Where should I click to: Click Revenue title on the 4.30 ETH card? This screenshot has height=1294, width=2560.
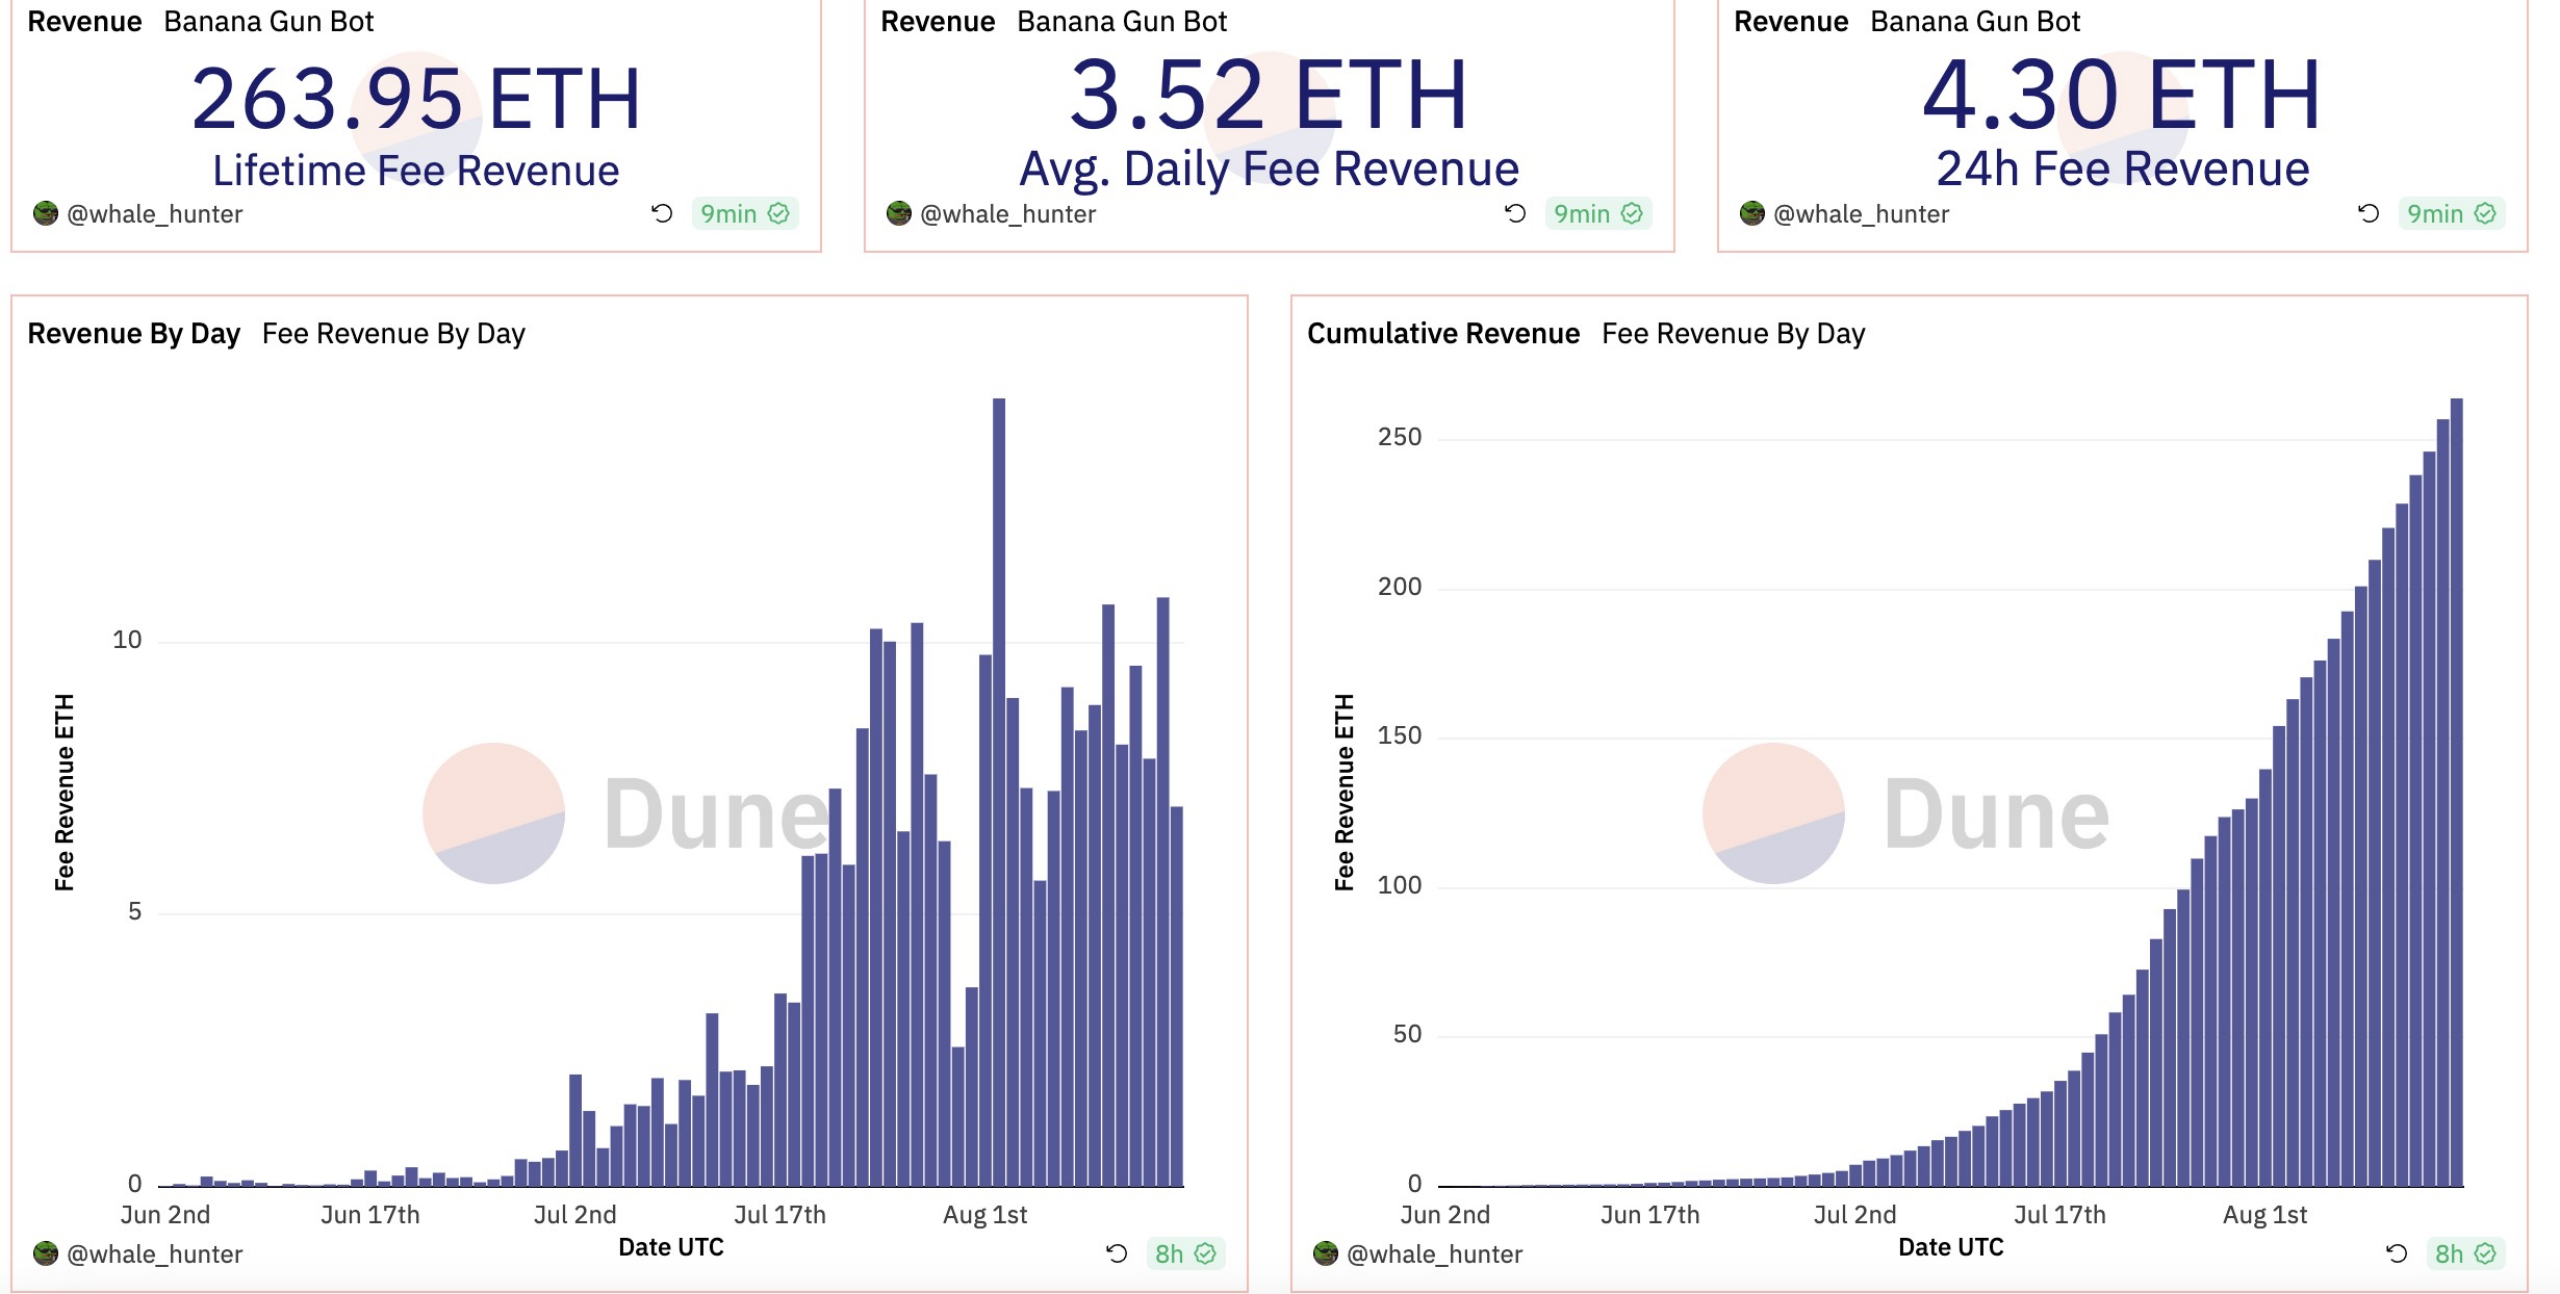(x=1791, y=22)
